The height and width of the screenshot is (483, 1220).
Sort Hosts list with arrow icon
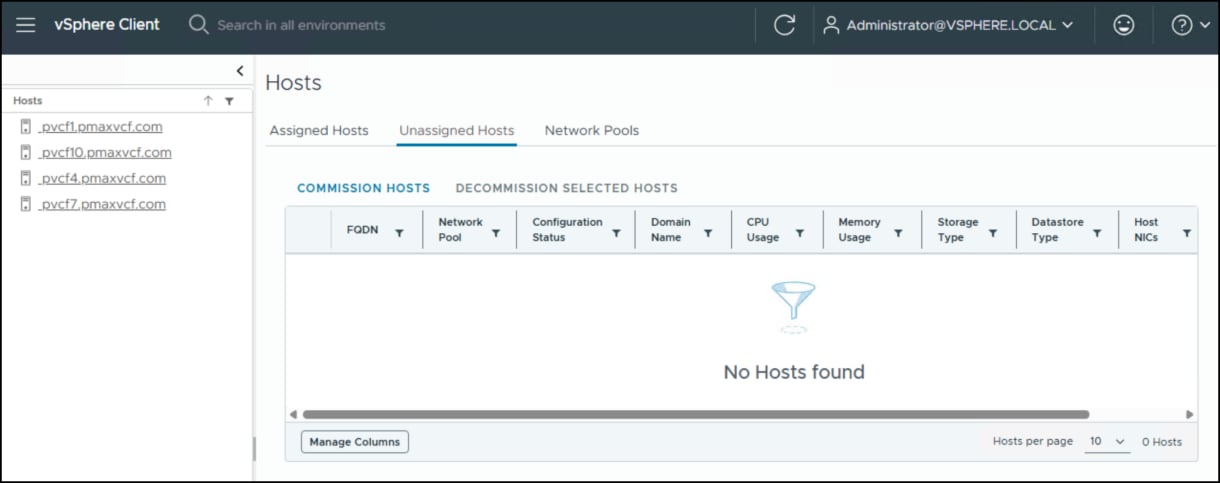[x=208, y=101]
